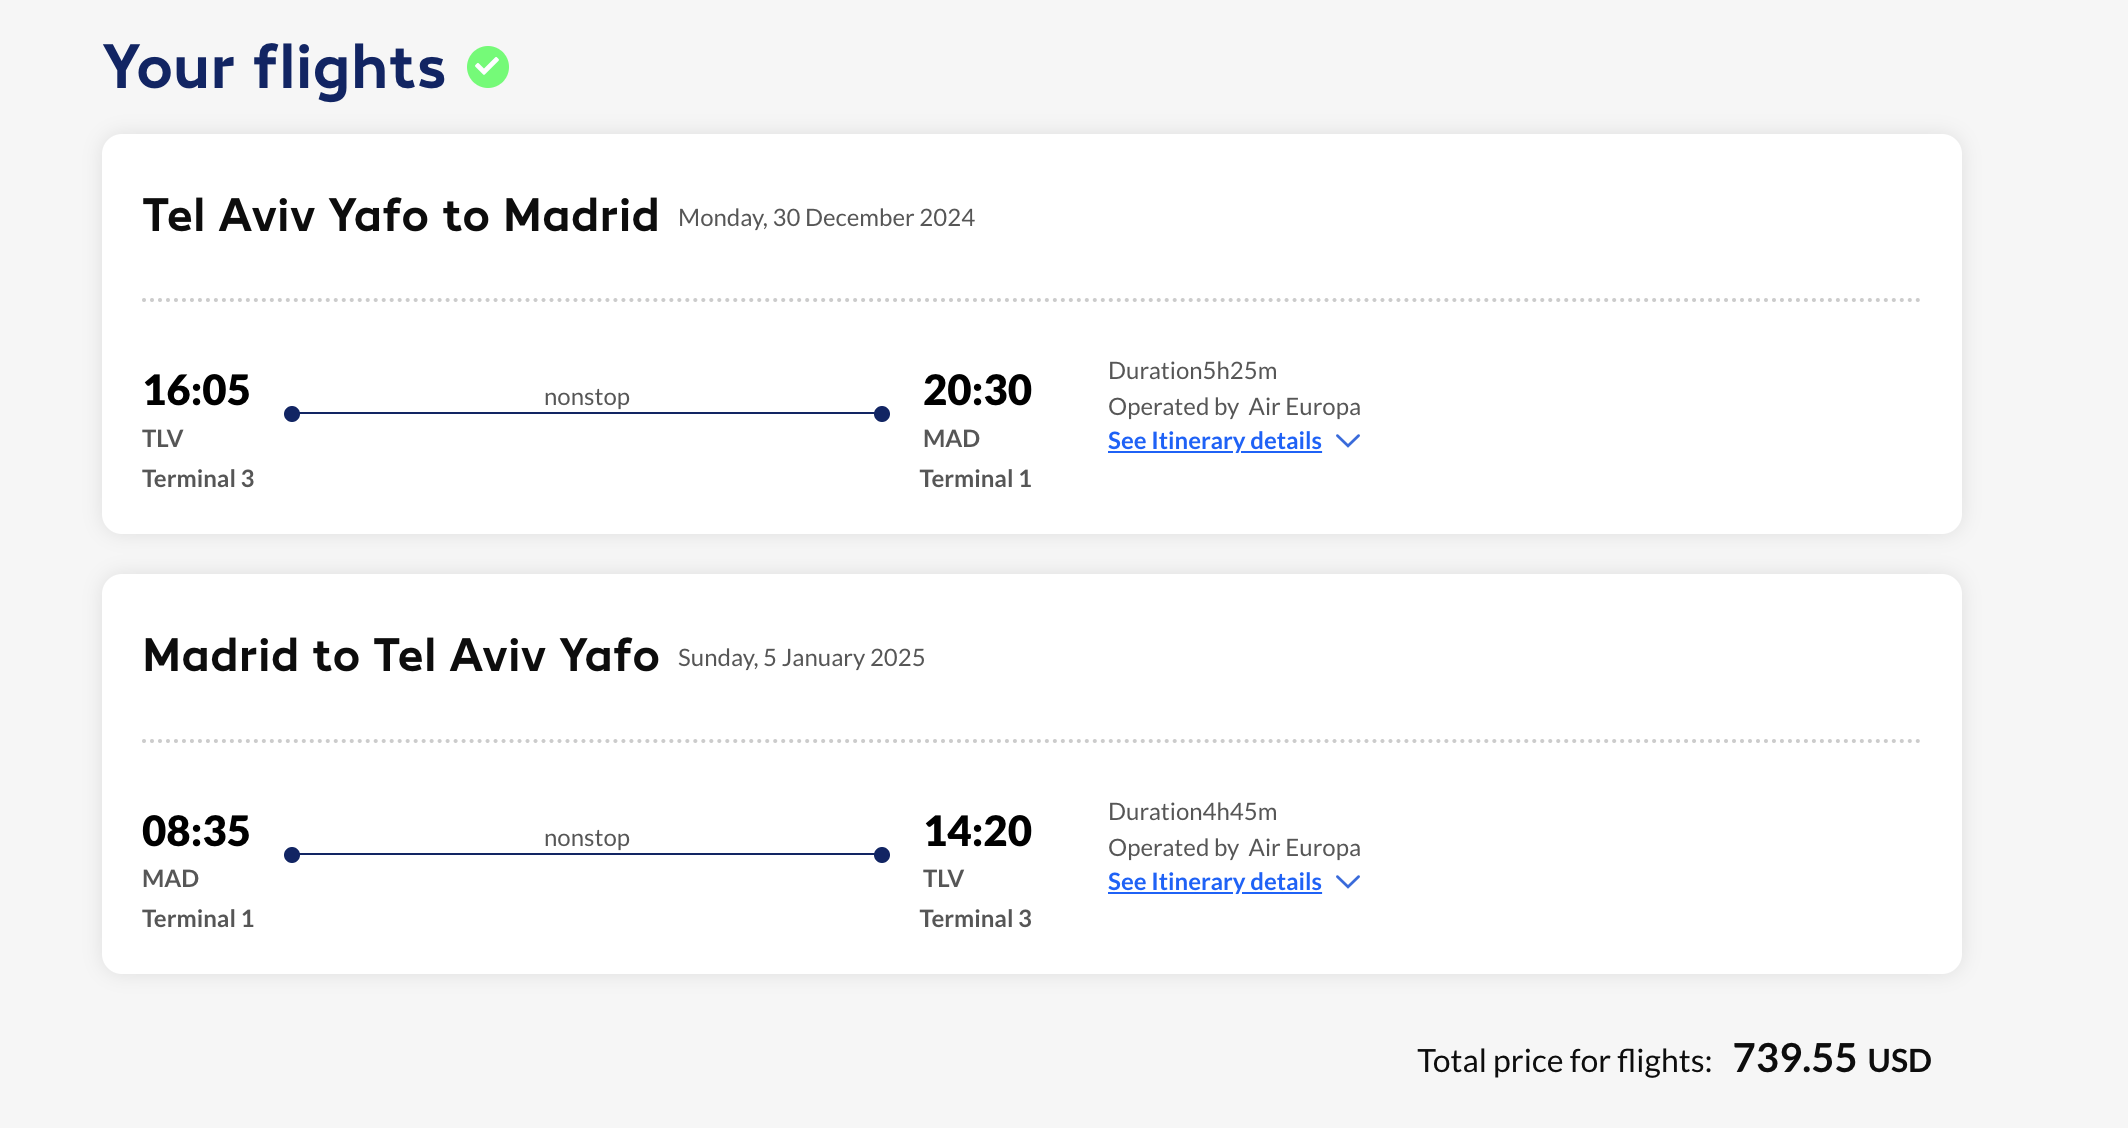Expand outbound flight itinerary chevron
The image size is (2128, 1128).
1348,441
